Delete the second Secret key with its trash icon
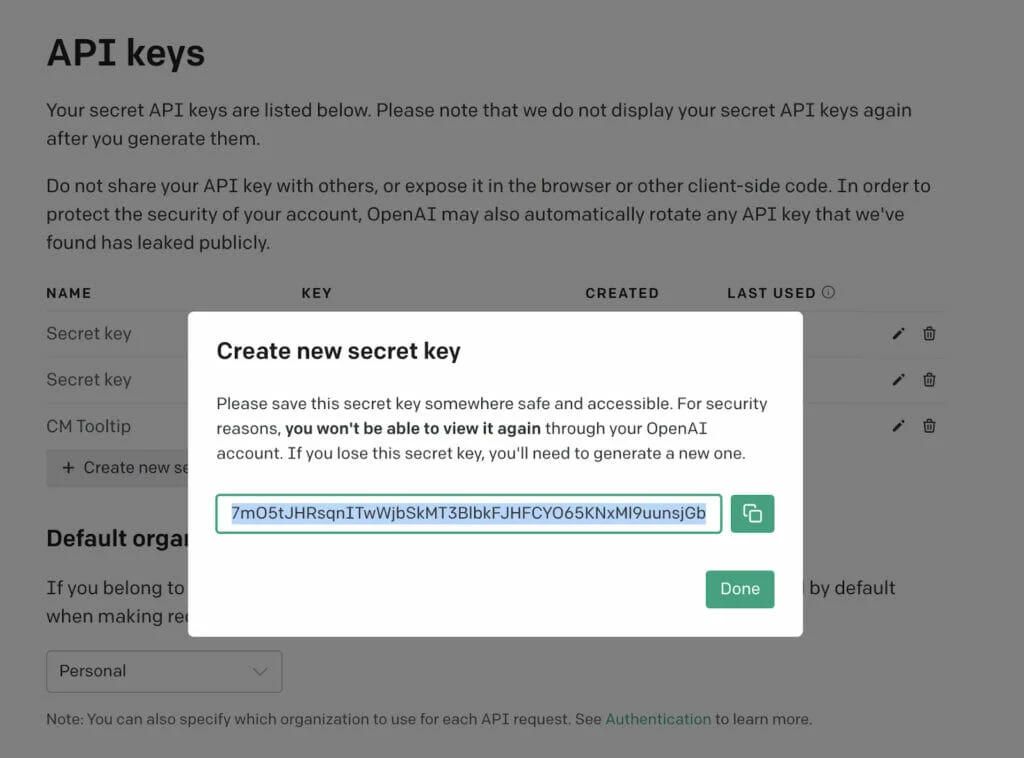Viewport: 1024px width, 758px height. (929, 379)
